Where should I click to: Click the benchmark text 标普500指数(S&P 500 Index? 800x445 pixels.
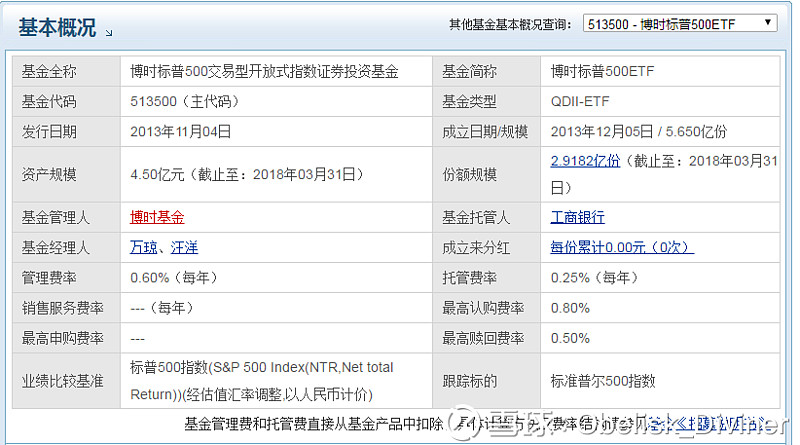click(x=219, y=367)
